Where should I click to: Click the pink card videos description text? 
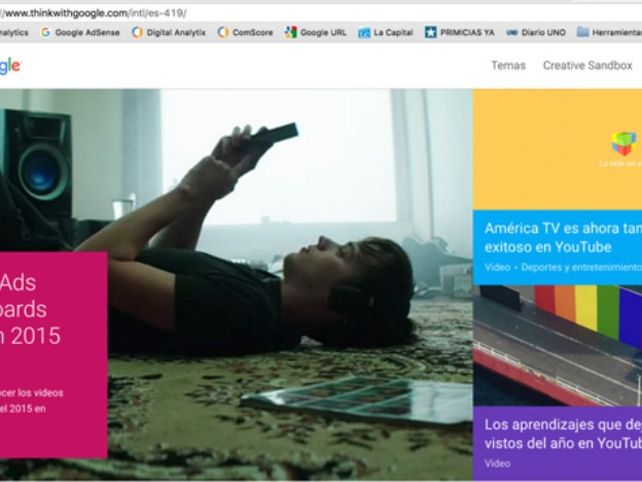tap(32, 401)
